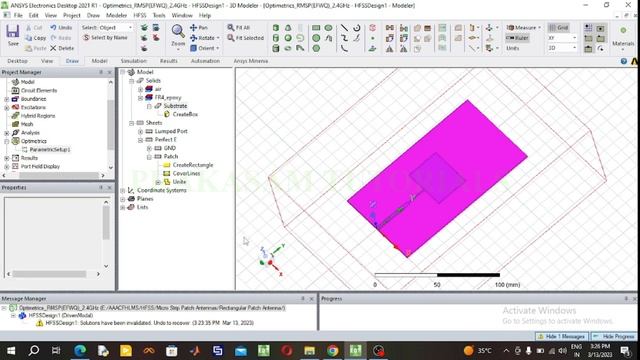Open the help question-mark icon

[x=624, y=61]
